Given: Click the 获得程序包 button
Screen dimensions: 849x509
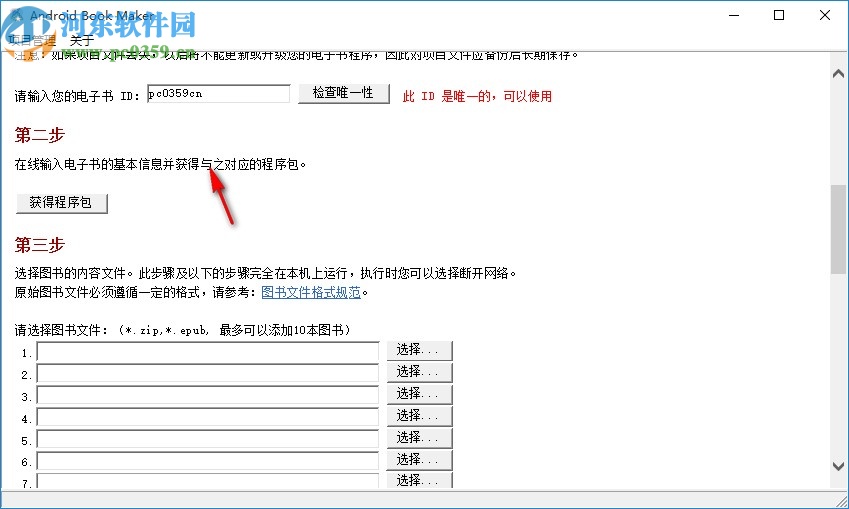Looking at the screenshot, I should 62,203.
